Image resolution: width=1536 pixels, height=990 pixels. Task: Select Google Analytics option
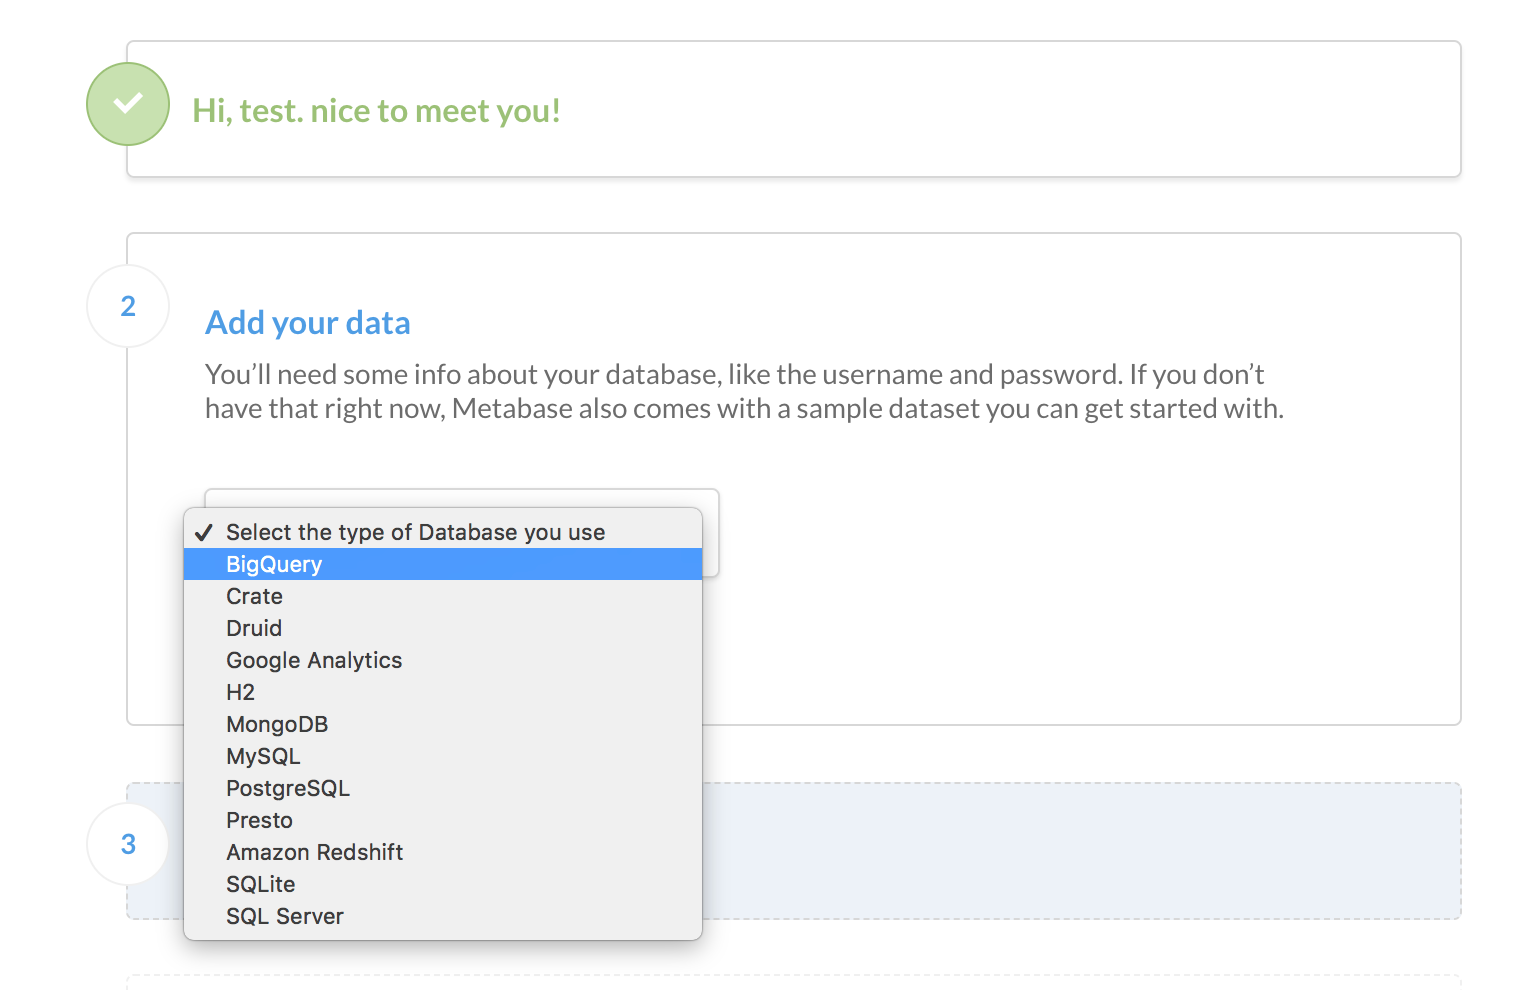pyautogui.click(x=443, y=660)
